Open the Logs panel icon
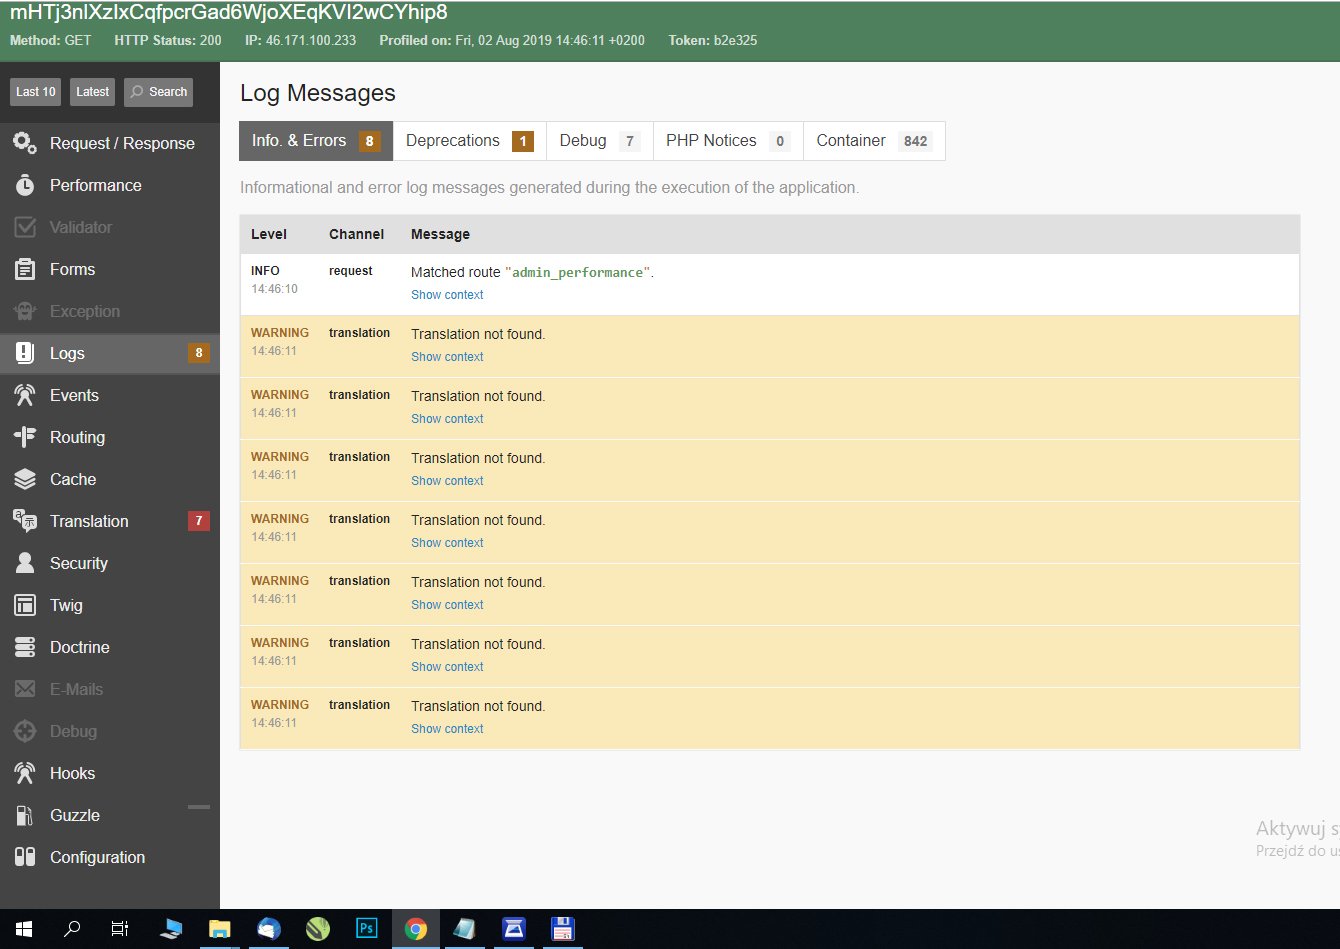The width and height of the screenshot is (1340, 949). point(25,353)
